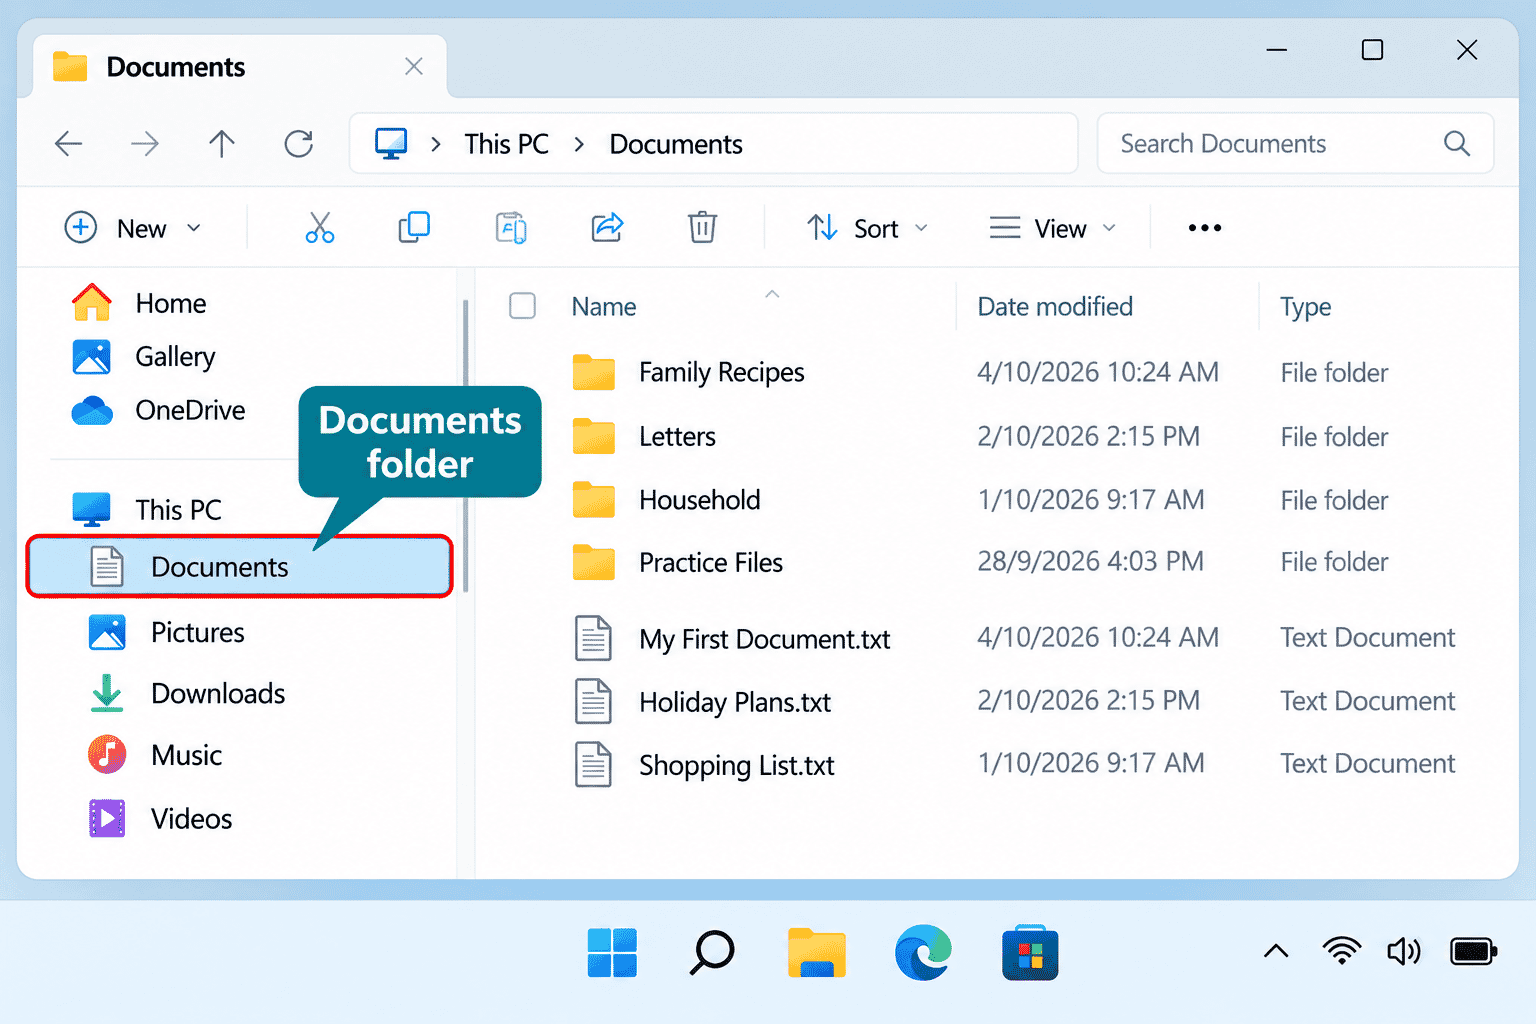Screen dimensions: 1536x1024
Task: Open the Windows Start menu
Action: [x=612, y=952]
